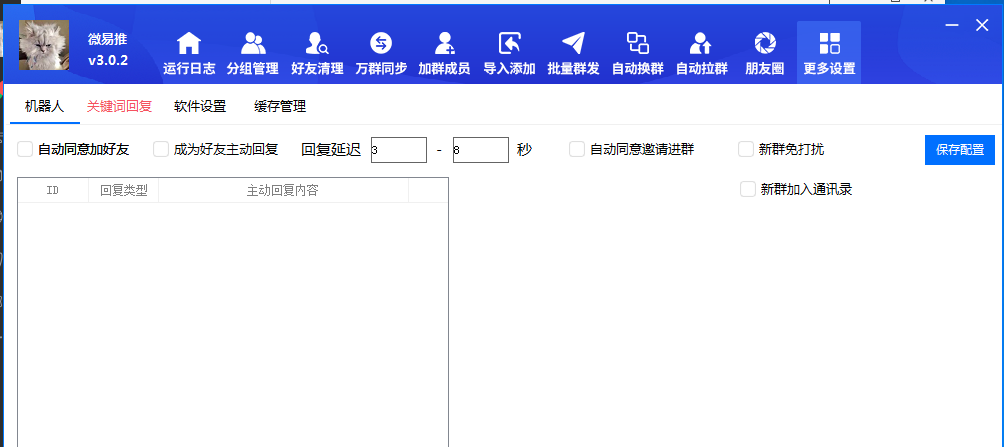The height and width of the screenshot is (447, 1004).
Task: Open 分组管理 group management icon
Action: point(253,44)
